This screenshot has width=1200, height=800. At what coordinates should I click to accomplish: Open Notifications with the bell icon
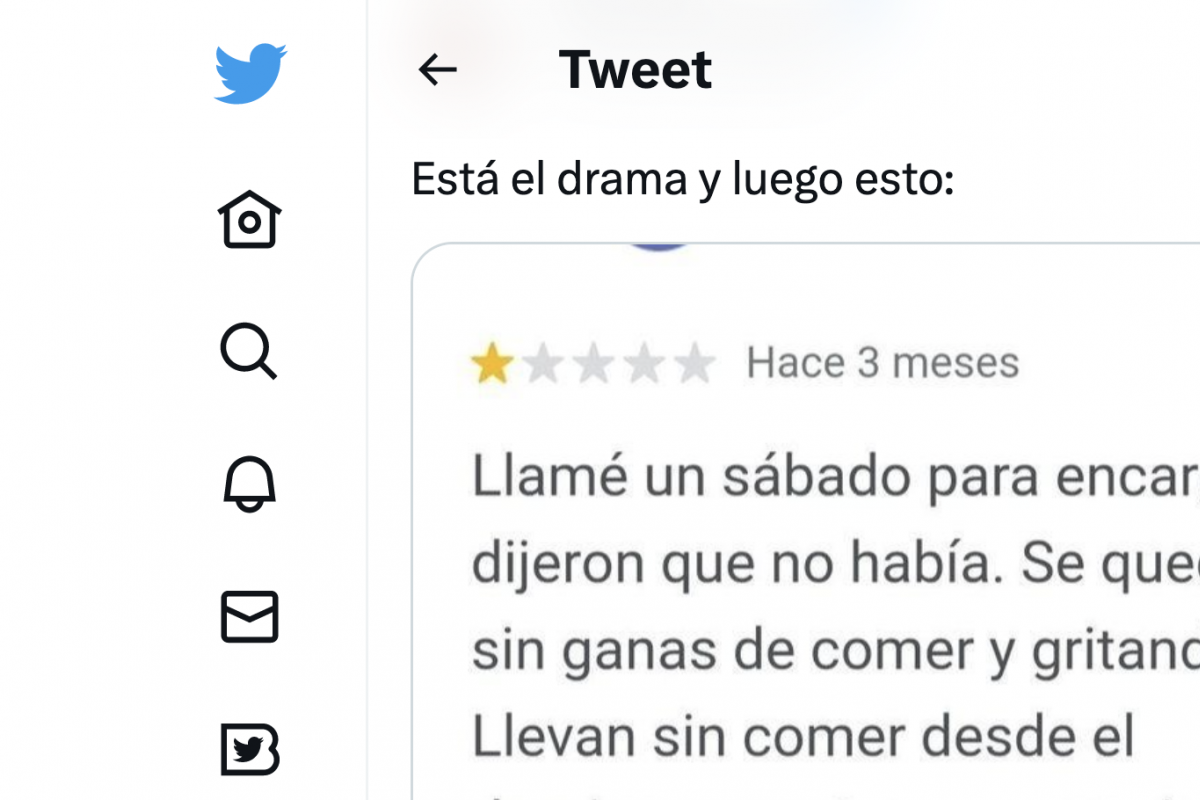[x=249, y=484]
